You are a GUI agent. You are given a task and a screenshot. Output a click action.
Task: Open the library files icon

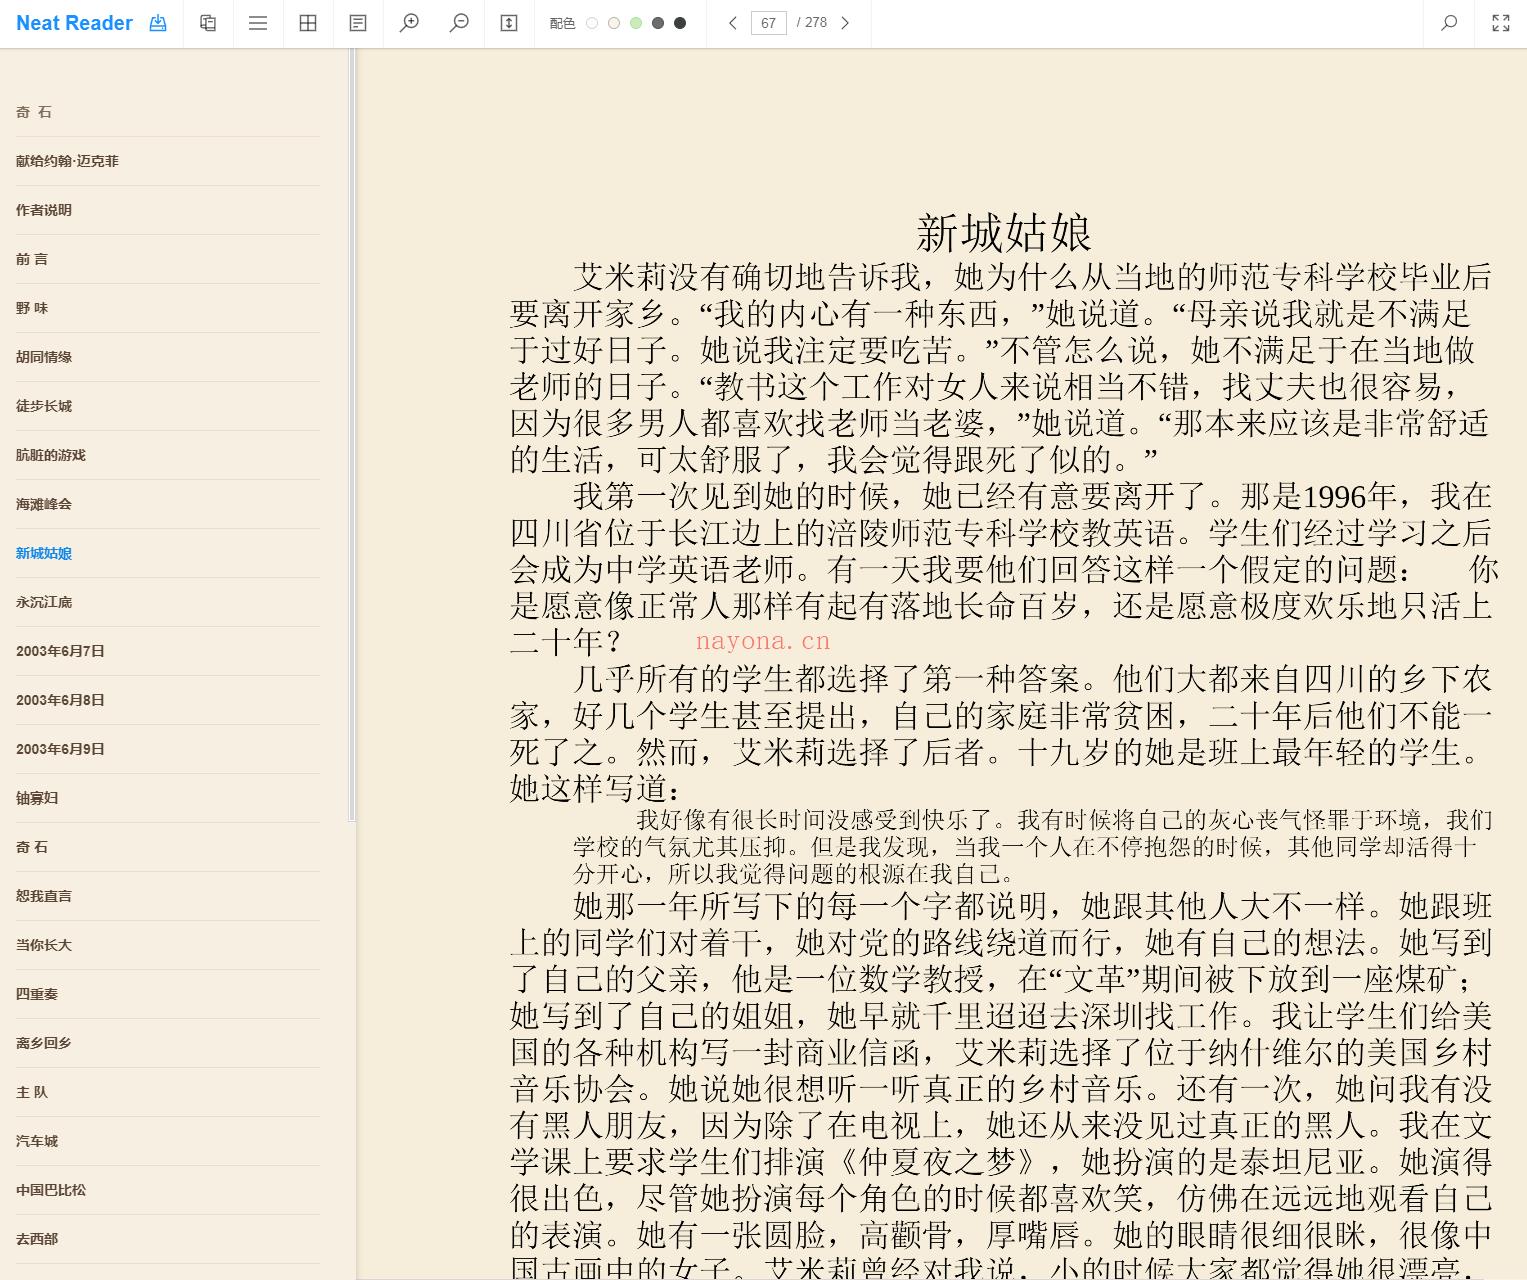[208, 23]
